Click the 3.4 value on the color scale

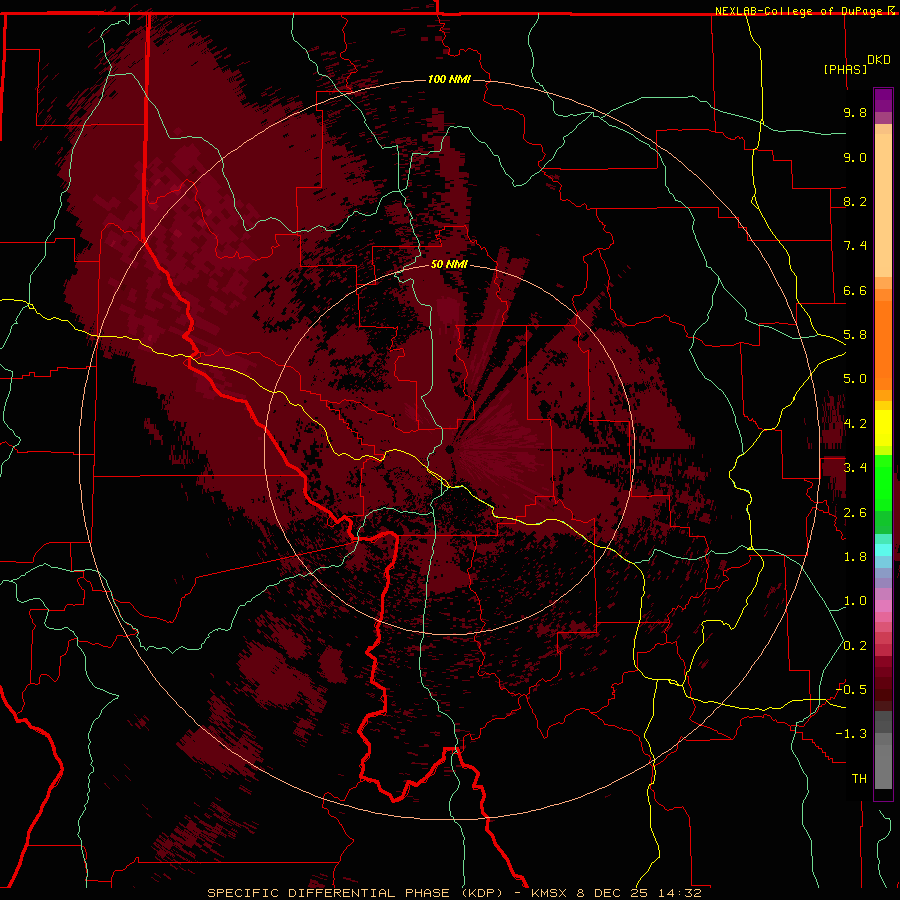(855, 468)
